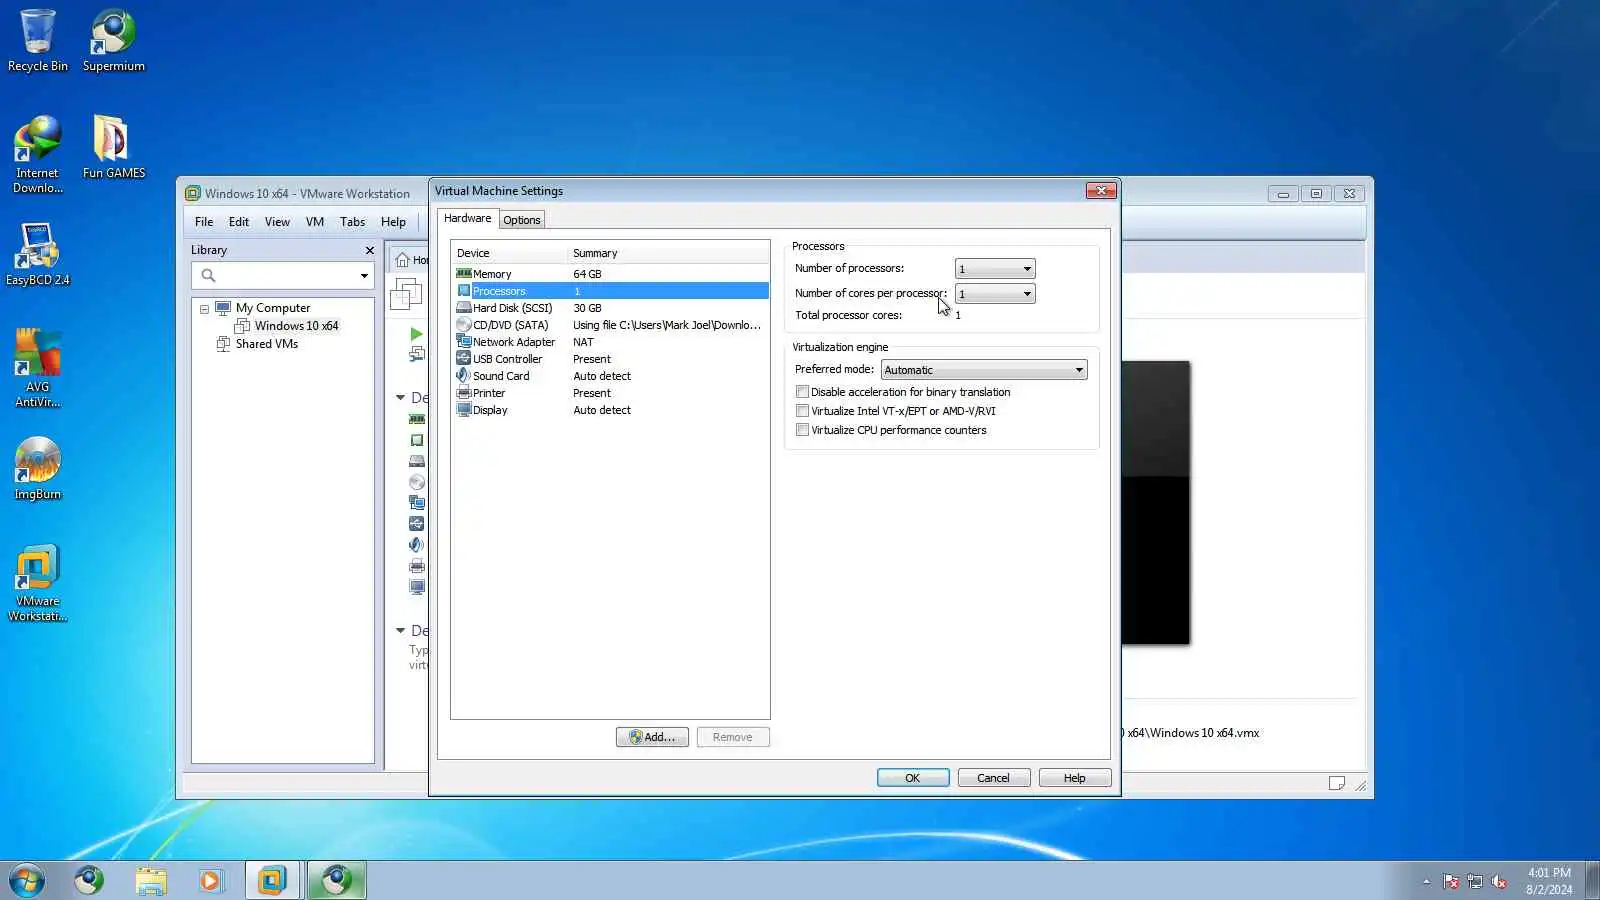Select My Computer in the Library tree
Screen dimensions: 1600x900
pos(273,308)
